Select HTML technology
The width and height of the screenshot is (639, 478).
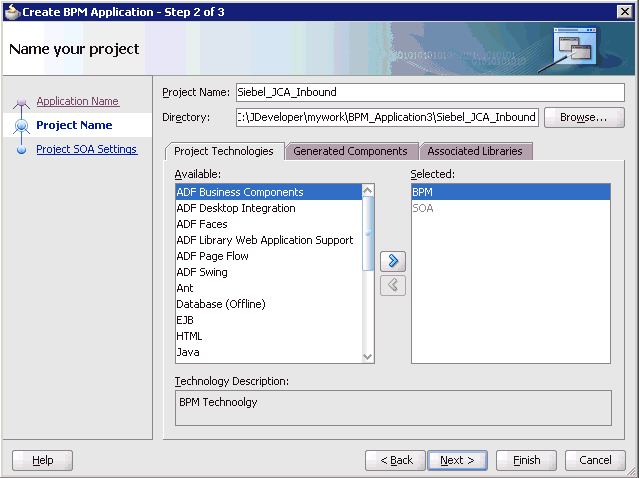269,336
